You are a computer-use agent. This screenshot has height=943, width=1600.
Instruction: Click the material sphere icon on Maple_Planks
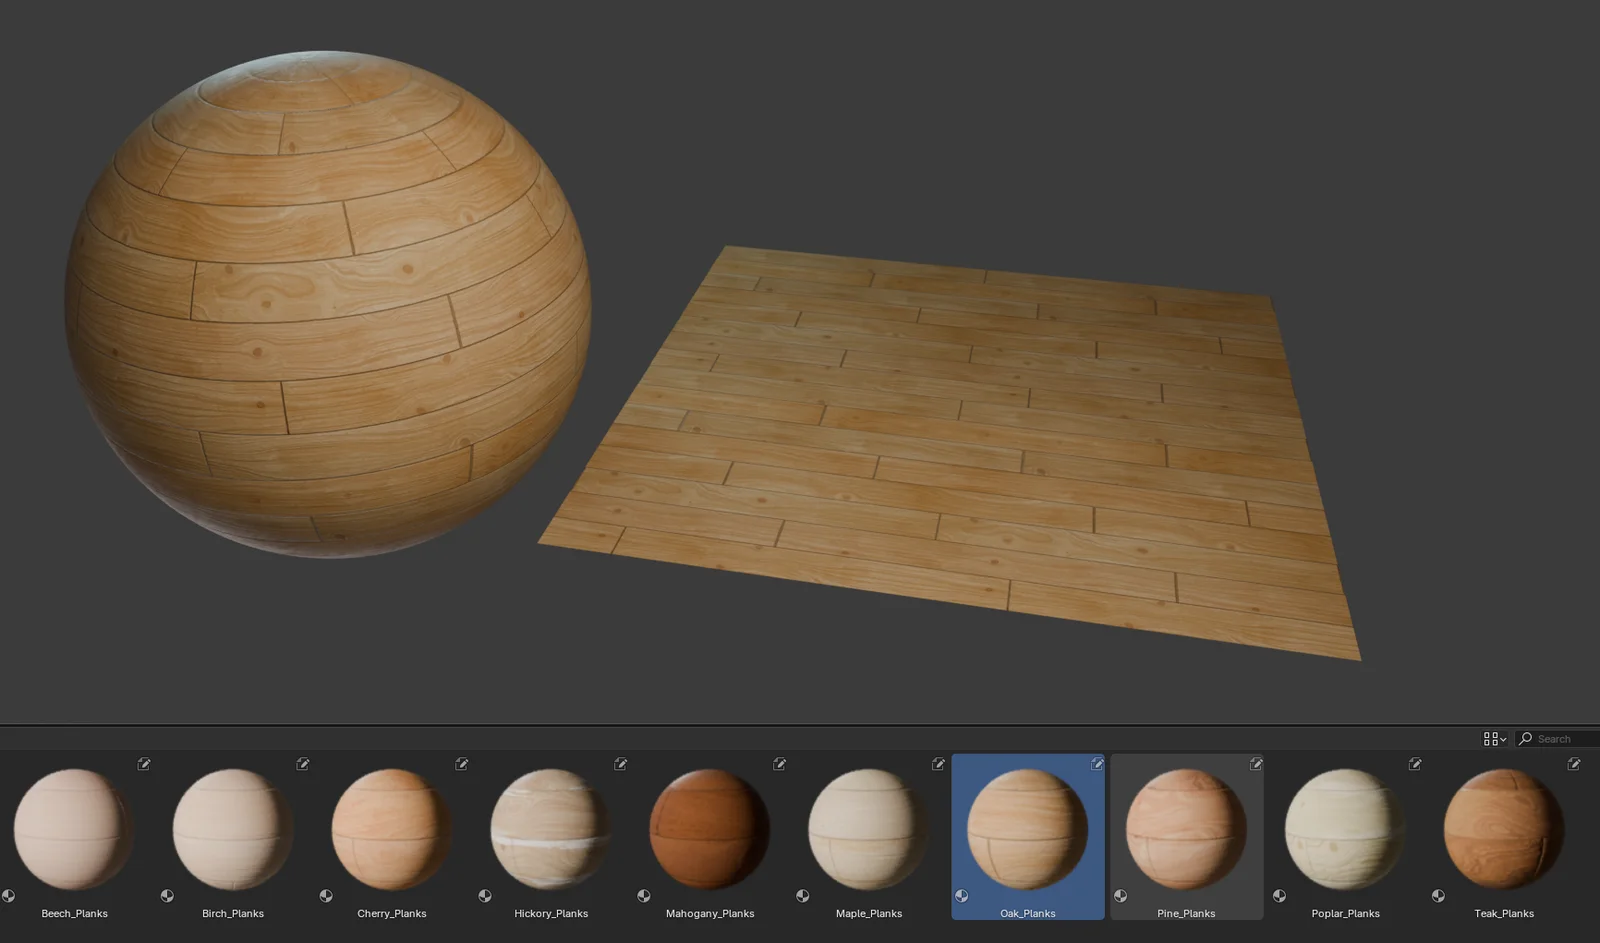803,895
